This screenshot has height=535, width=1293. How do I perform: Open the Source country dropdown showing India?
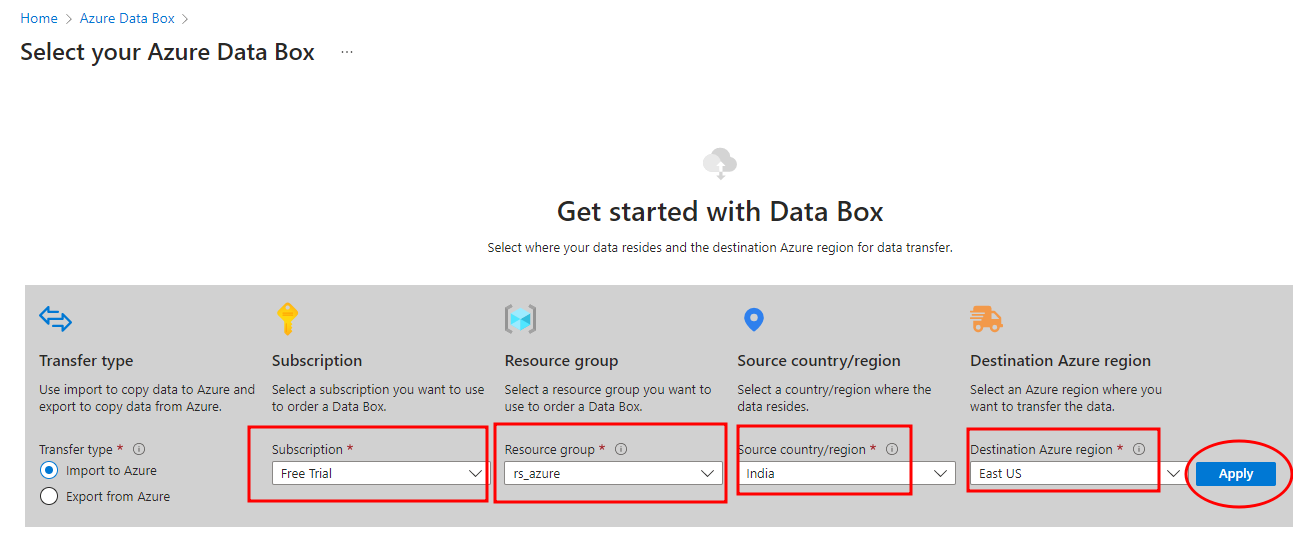coord(846,473)
